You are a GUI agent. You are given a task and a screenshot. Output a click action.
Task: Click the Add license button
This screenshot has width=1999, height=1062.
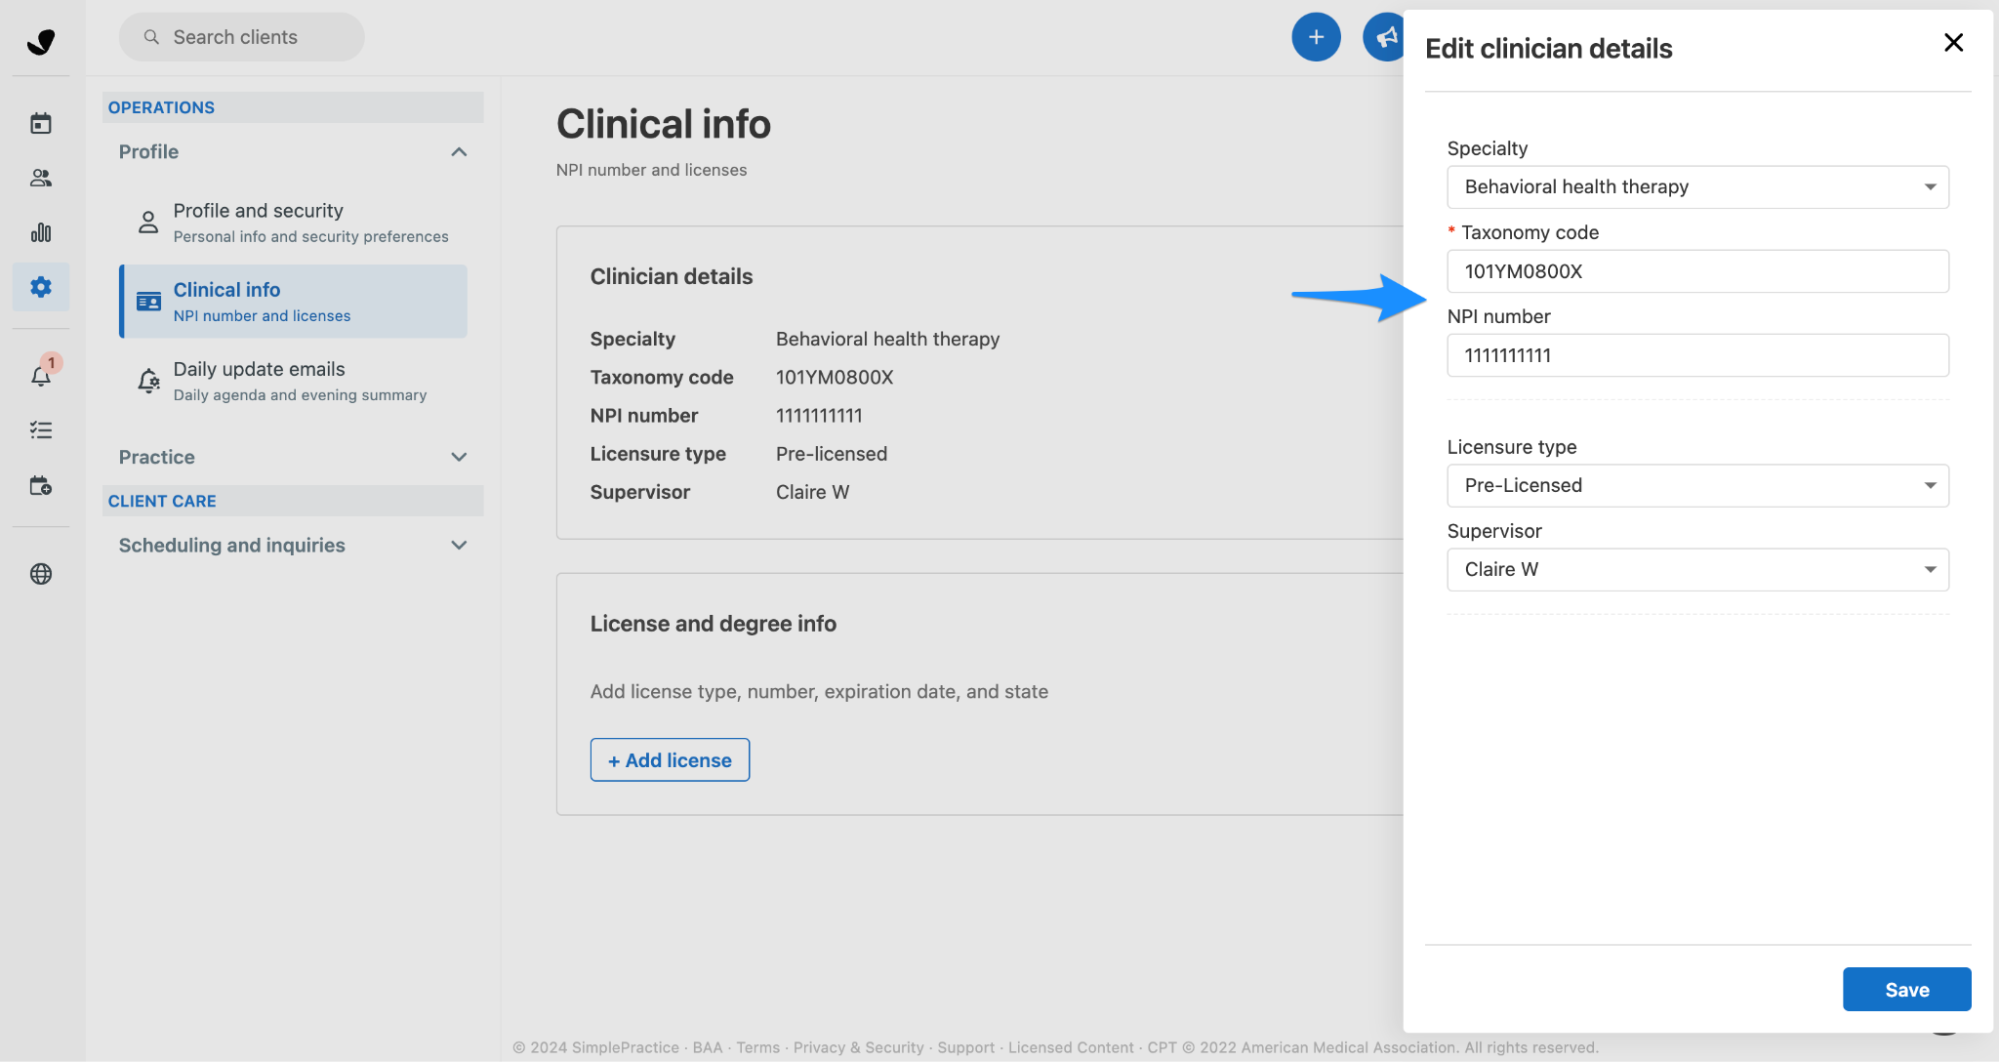coord(669,760)
